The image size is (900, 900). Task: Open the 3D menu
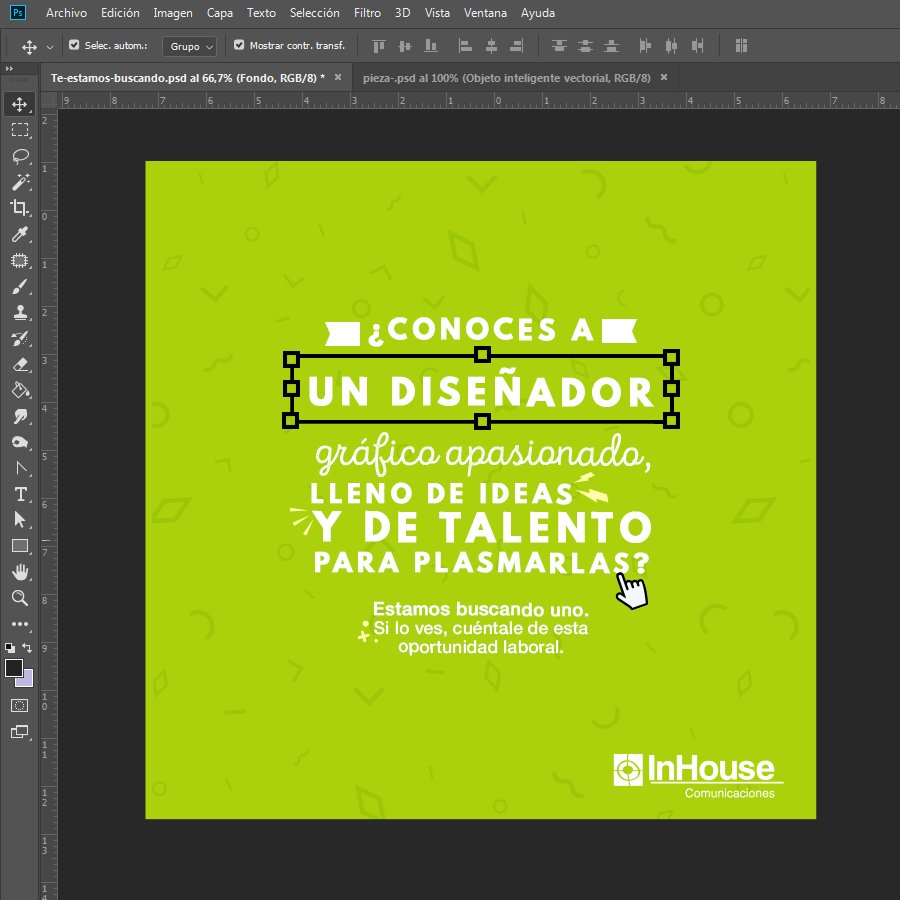(402, 13)
